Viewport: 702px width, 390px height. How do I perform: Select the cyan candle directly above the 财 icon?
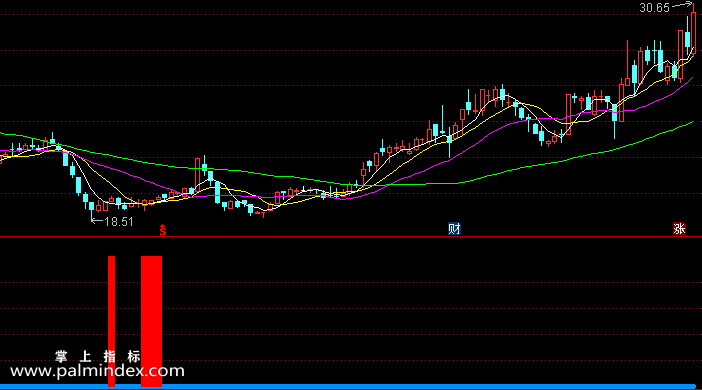click(x=449, y=141)
